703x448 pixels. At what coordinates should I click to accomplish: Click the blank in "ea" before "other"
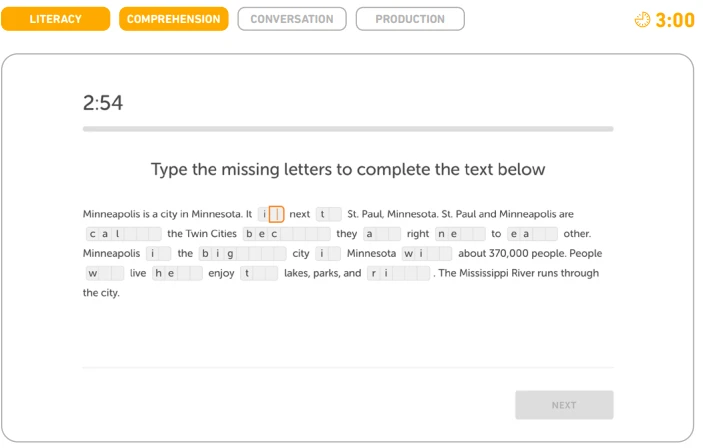(538, 234)
